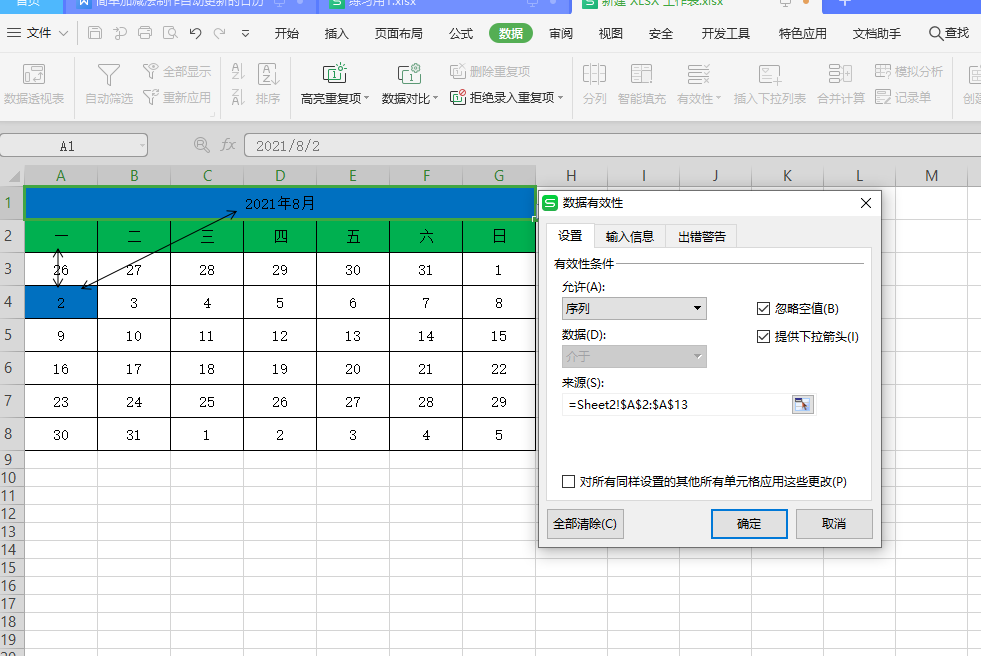The image size is (981, 656).
Task: Click Show All (全部显示) filter icon
Action: [x=151, y=71]
